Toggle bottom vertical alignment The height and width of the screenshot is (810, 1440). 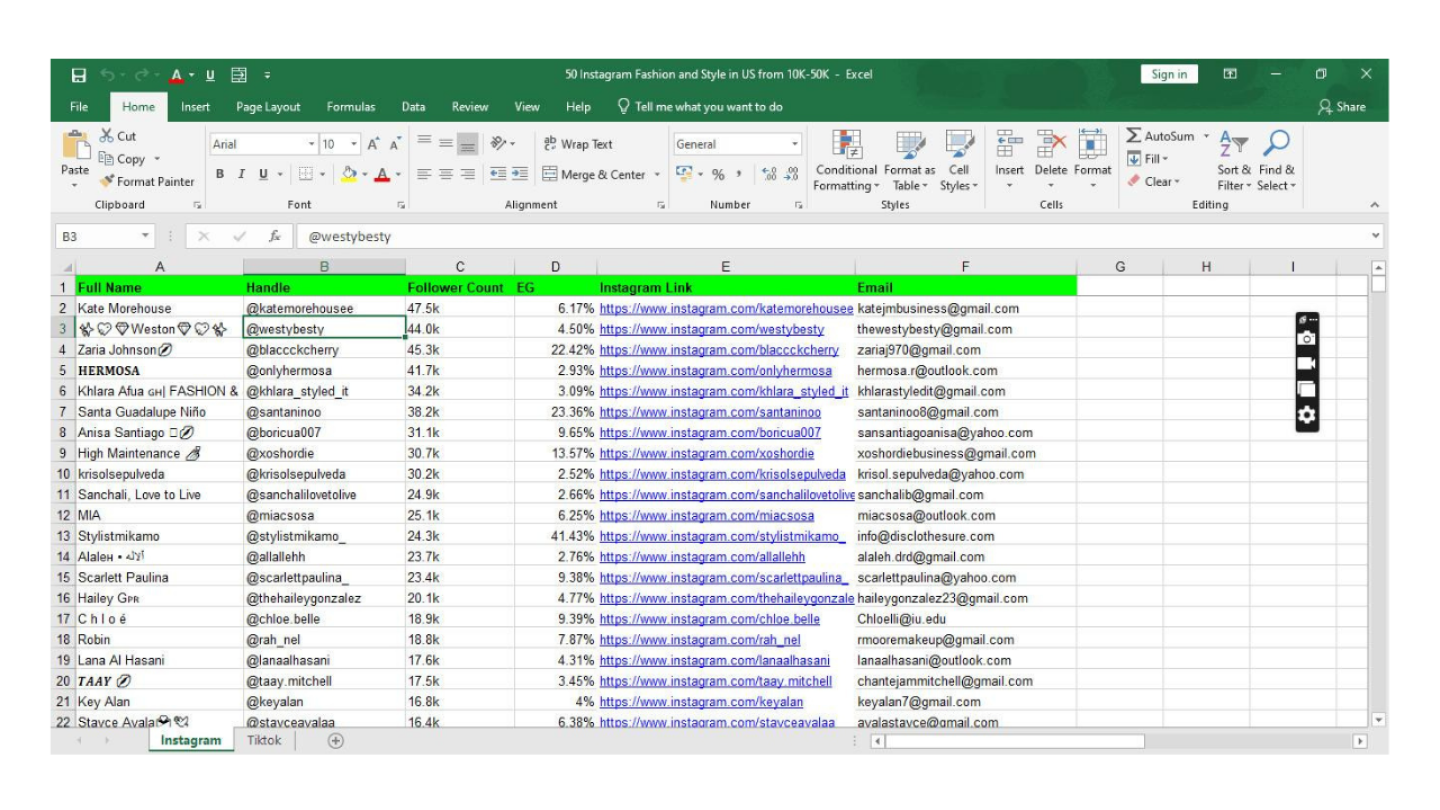coord(468,144)
